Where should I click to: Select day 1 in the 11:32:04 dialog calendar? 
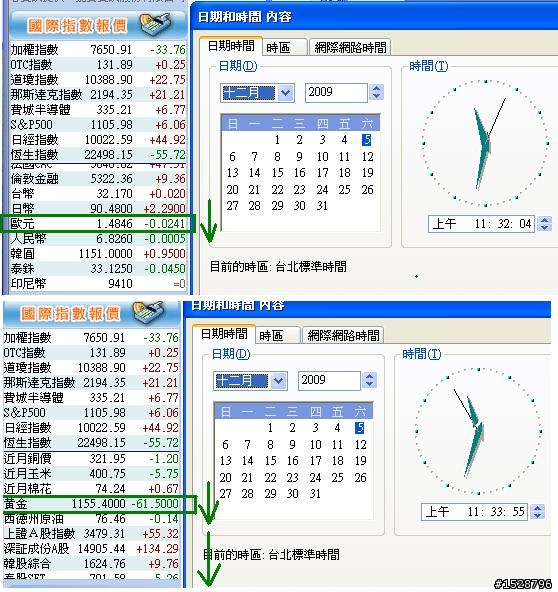277,140
